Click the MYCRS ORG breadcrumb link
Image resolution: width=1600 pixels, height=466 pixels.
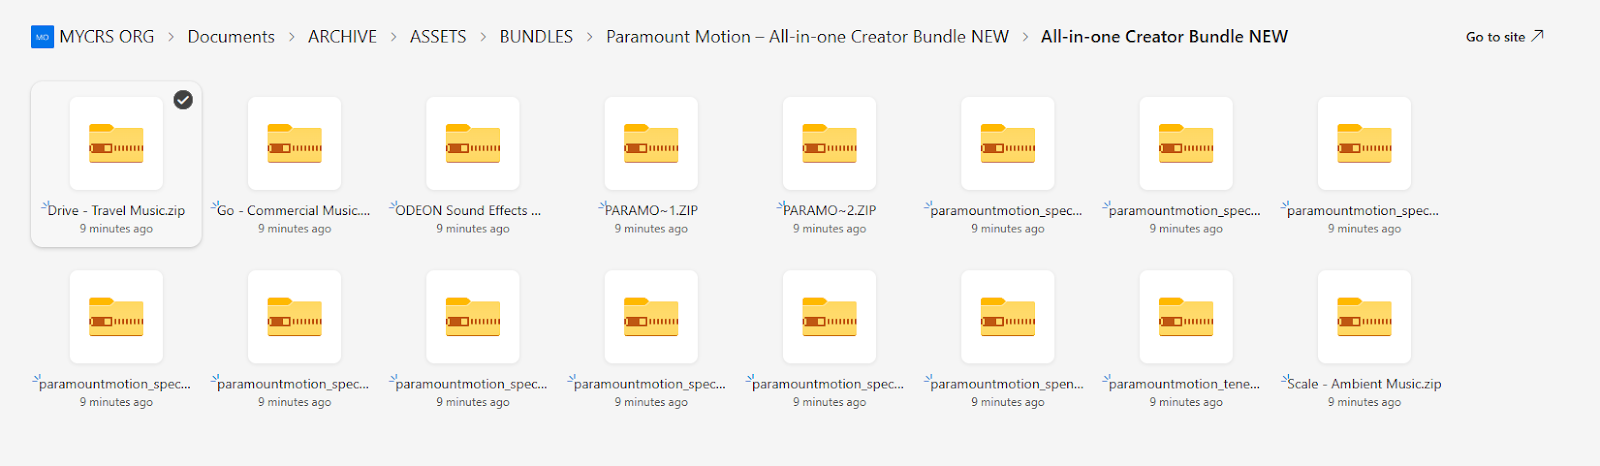tap(106, 37)
